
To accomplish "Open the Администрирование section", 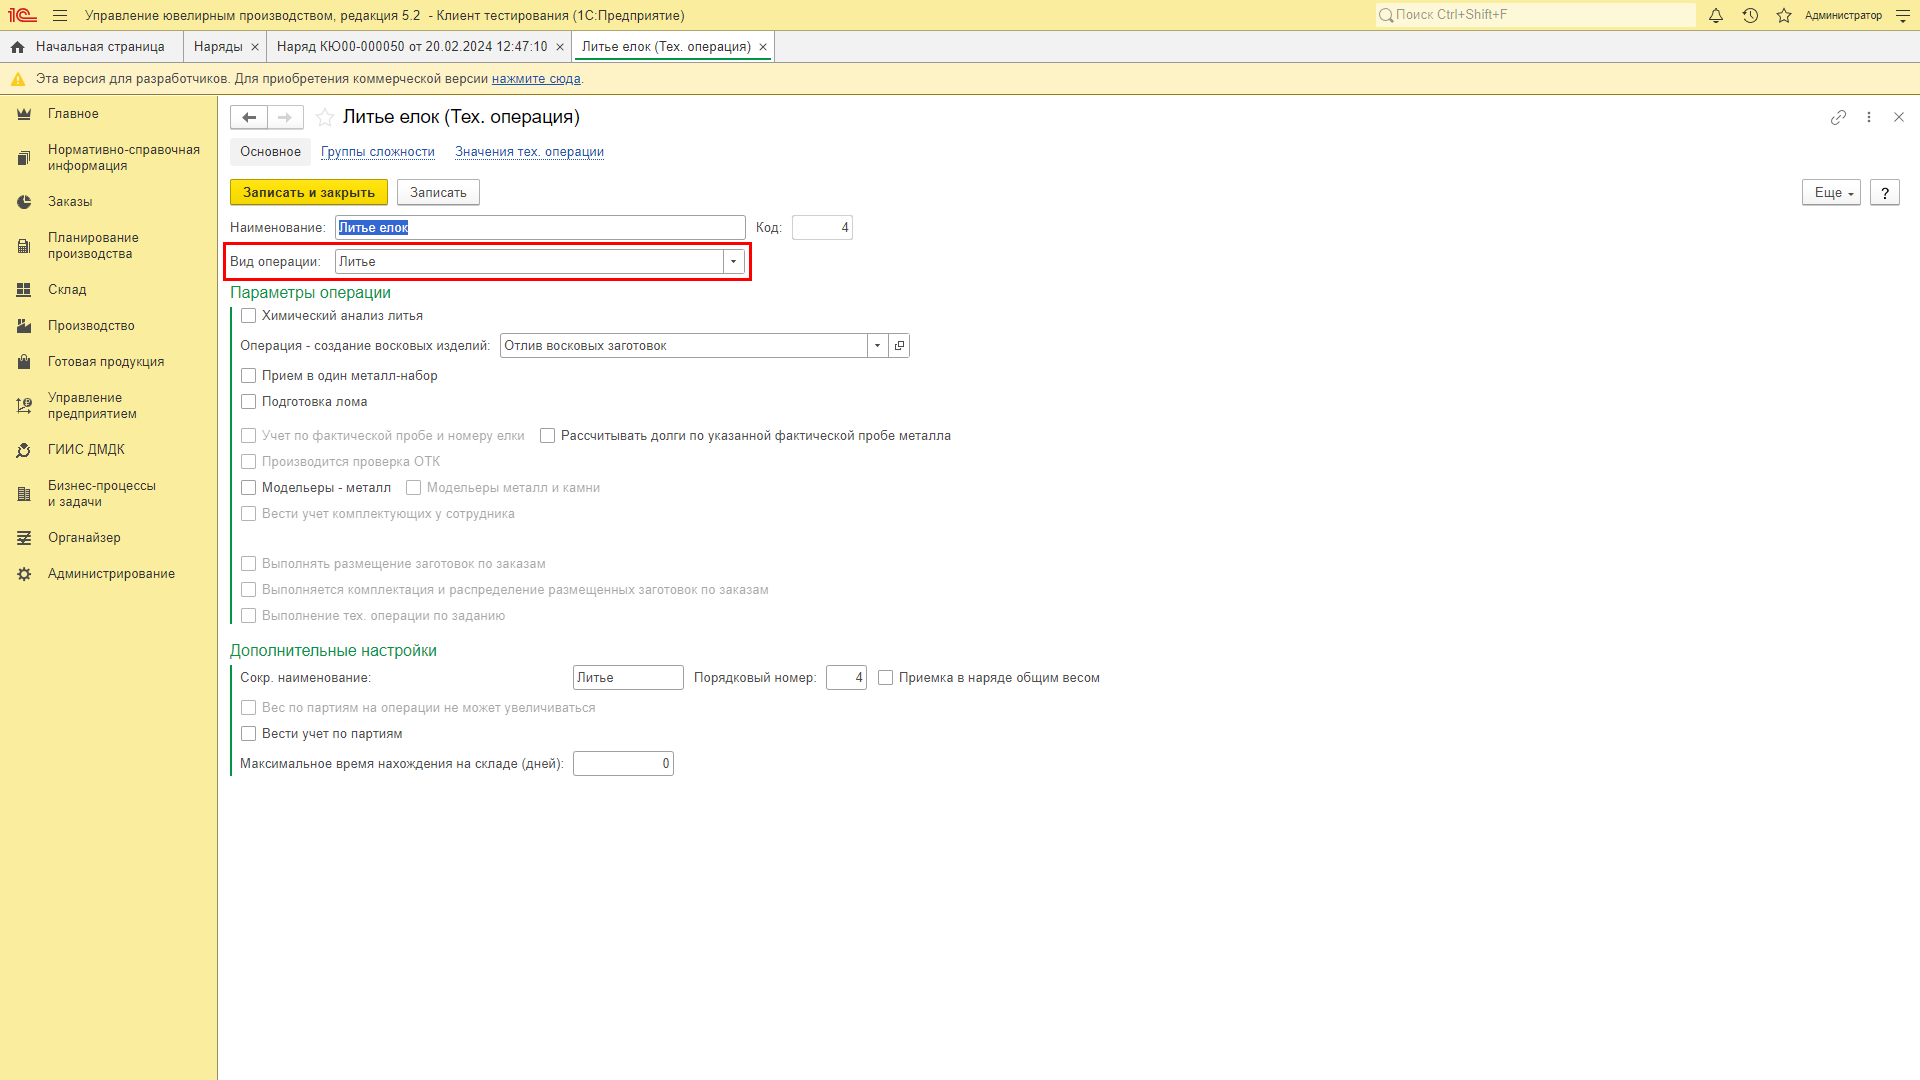I will tap(108, 574).
